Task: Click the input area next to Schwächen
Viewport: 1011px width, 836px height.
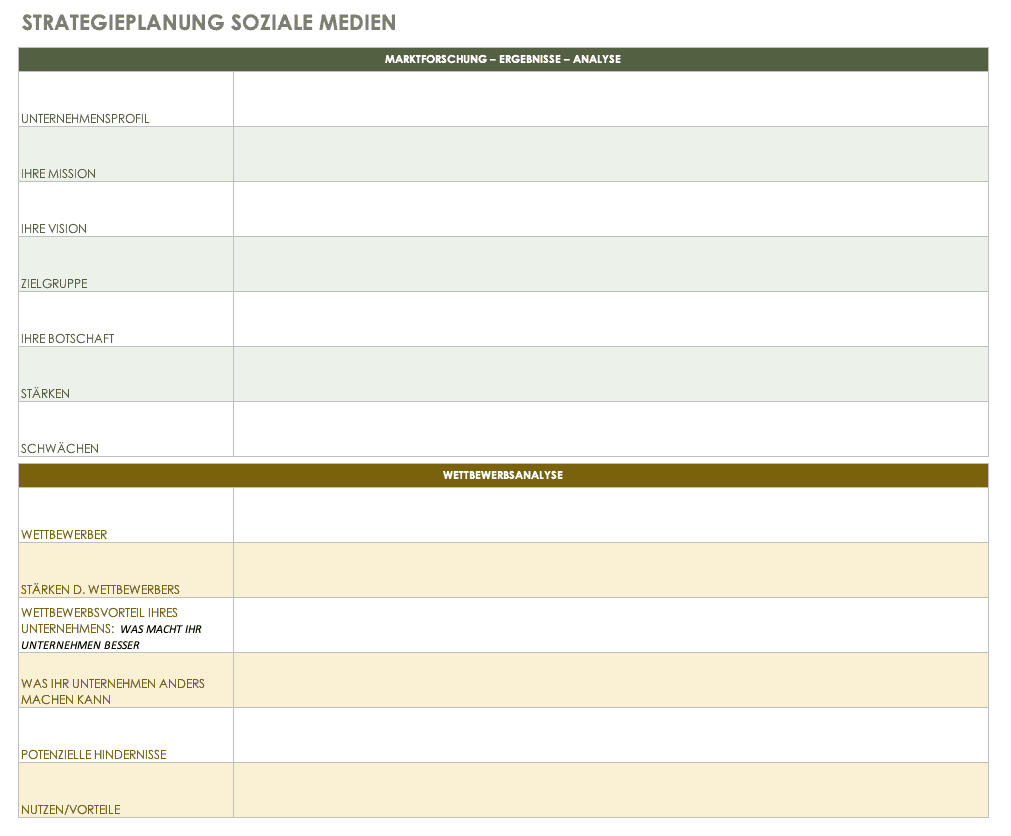Action: tap(610, 429)
